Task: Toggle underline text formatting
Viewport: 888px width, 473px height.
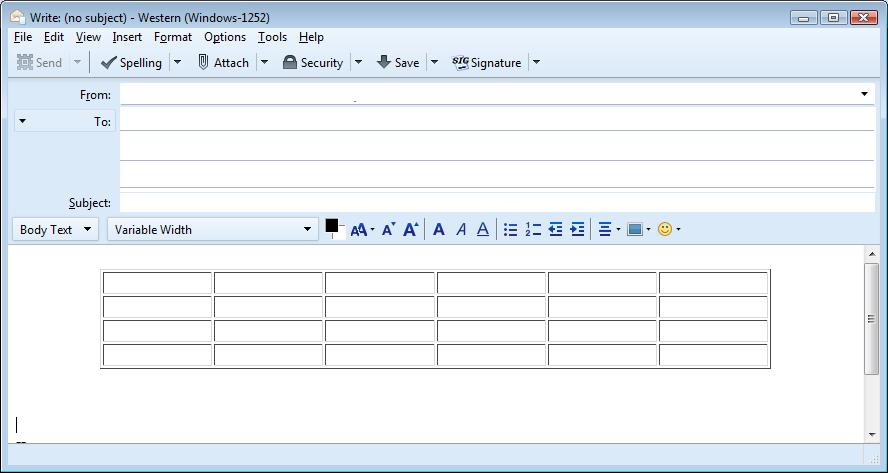Action: [483, 229]
